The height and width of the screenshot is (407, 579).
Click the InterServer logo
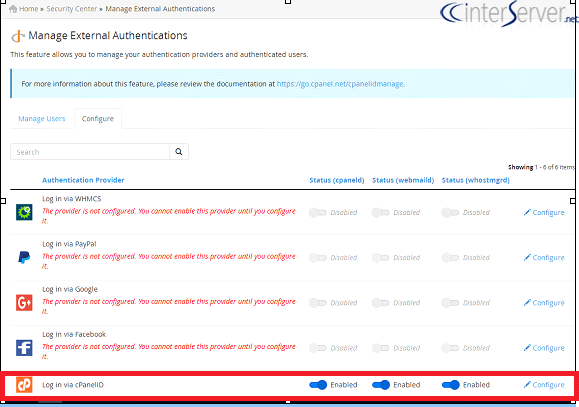[509, 13]
